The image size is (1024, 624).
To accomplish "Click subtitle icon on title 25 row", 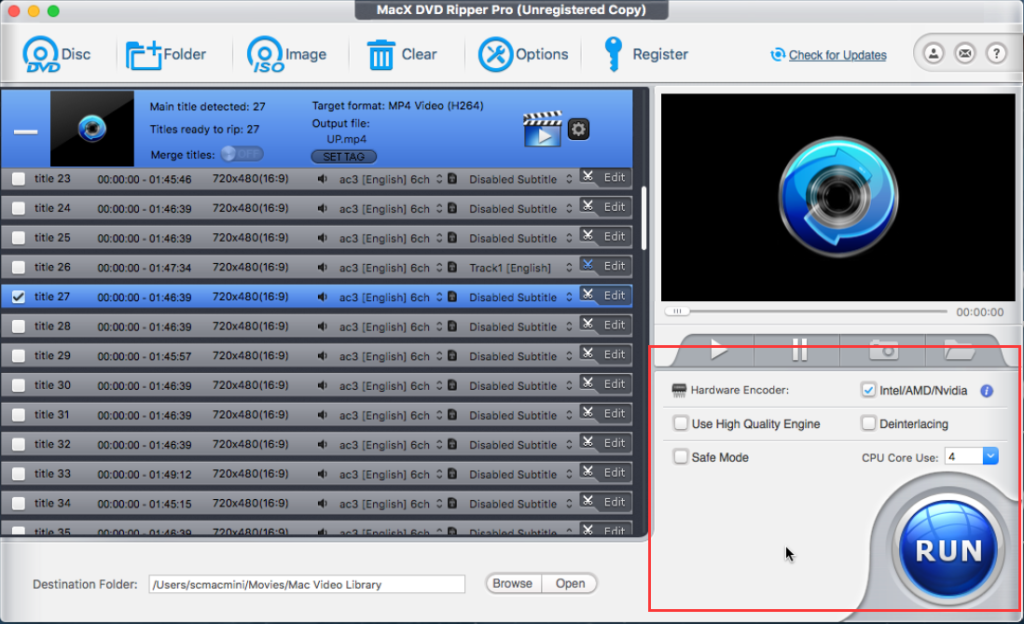I will (x=452, y=238).
